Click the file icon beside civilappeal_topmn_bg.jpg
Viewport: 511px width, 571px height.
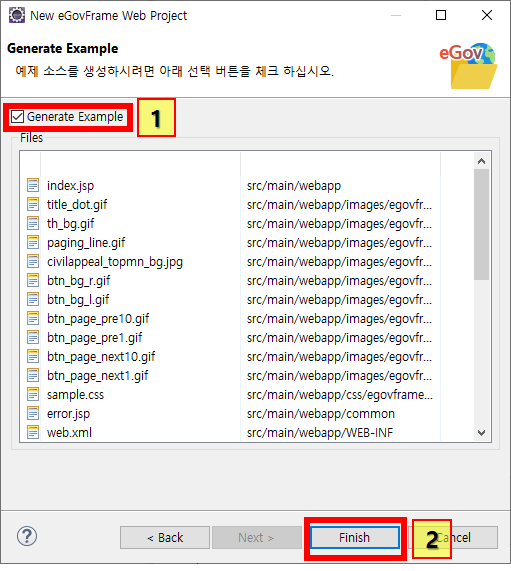coord(33,261)
